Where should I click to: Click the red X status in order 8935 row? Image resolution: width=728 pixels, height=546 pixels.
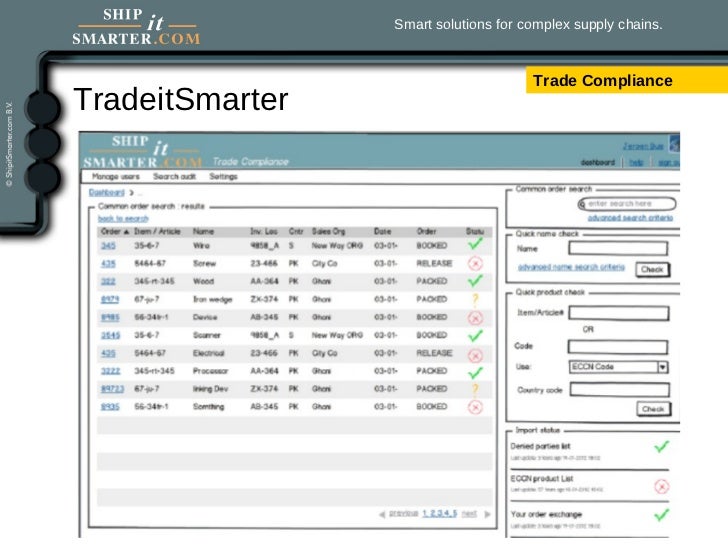tap(474, 407)
